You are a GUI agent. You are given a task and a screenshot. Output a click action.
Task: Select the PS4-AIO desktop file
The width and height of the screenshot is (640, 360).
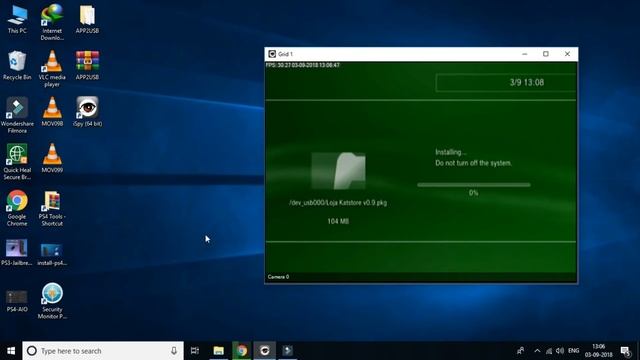tap(17, 301)
